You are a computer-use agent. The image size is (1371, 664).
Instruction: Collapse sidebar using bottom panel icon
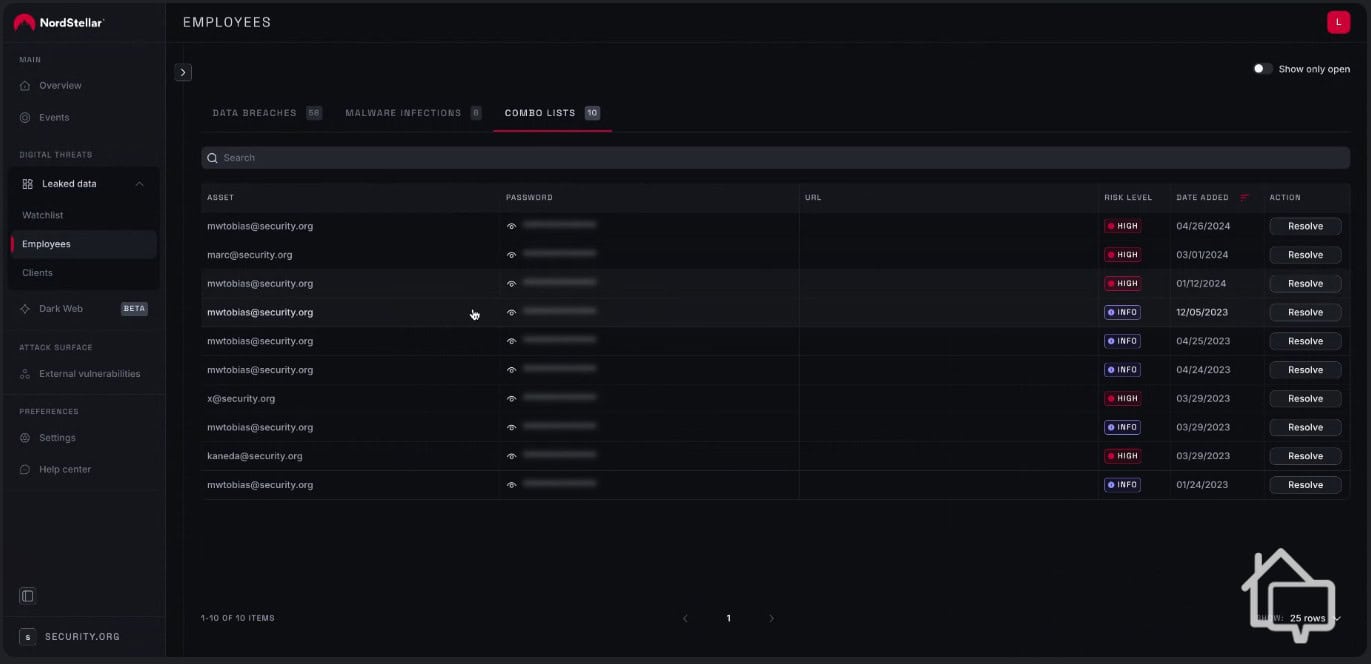pyautogui.click(x=28, y=596)
